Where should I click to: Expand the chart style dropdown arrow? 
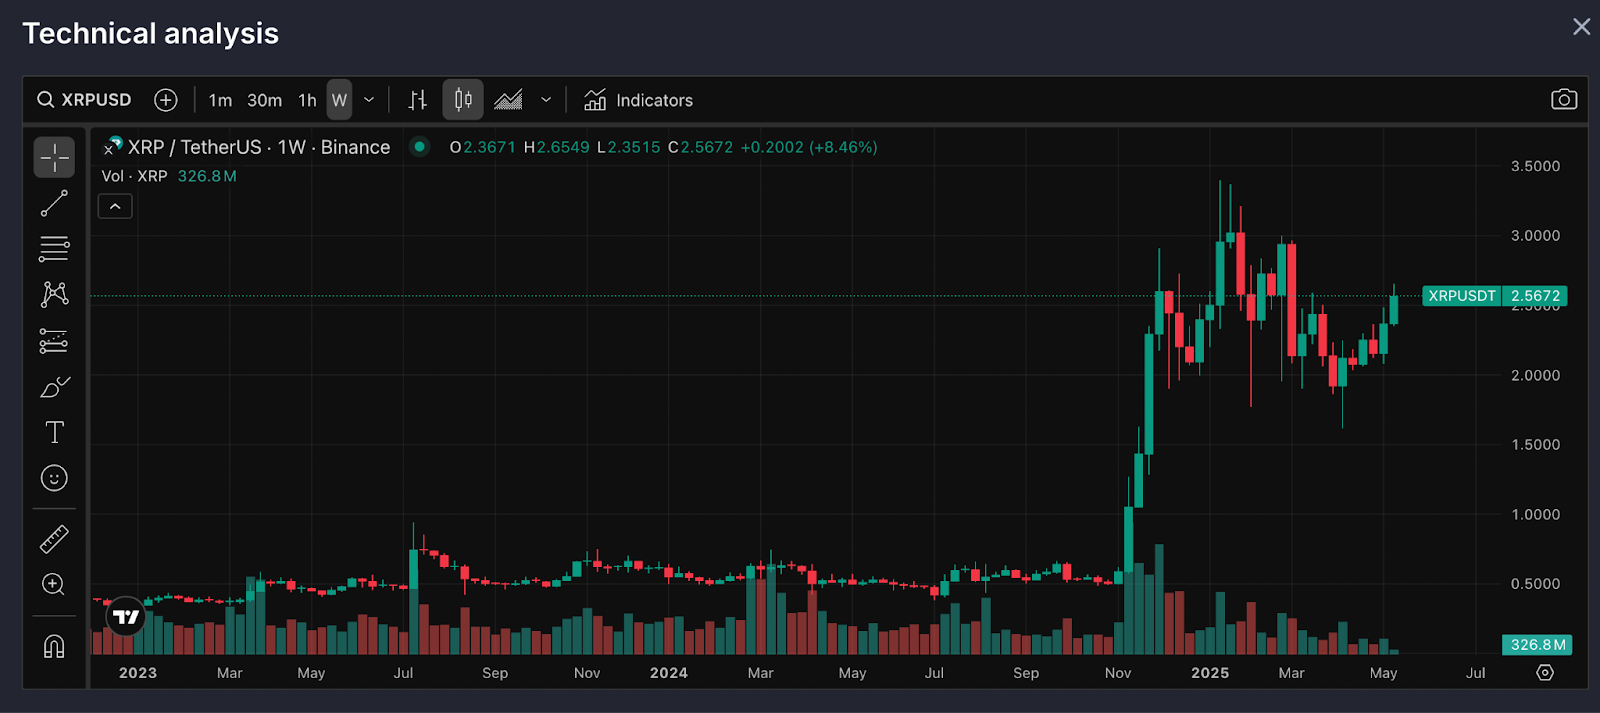pyautogui.click(x=546, y=100)
